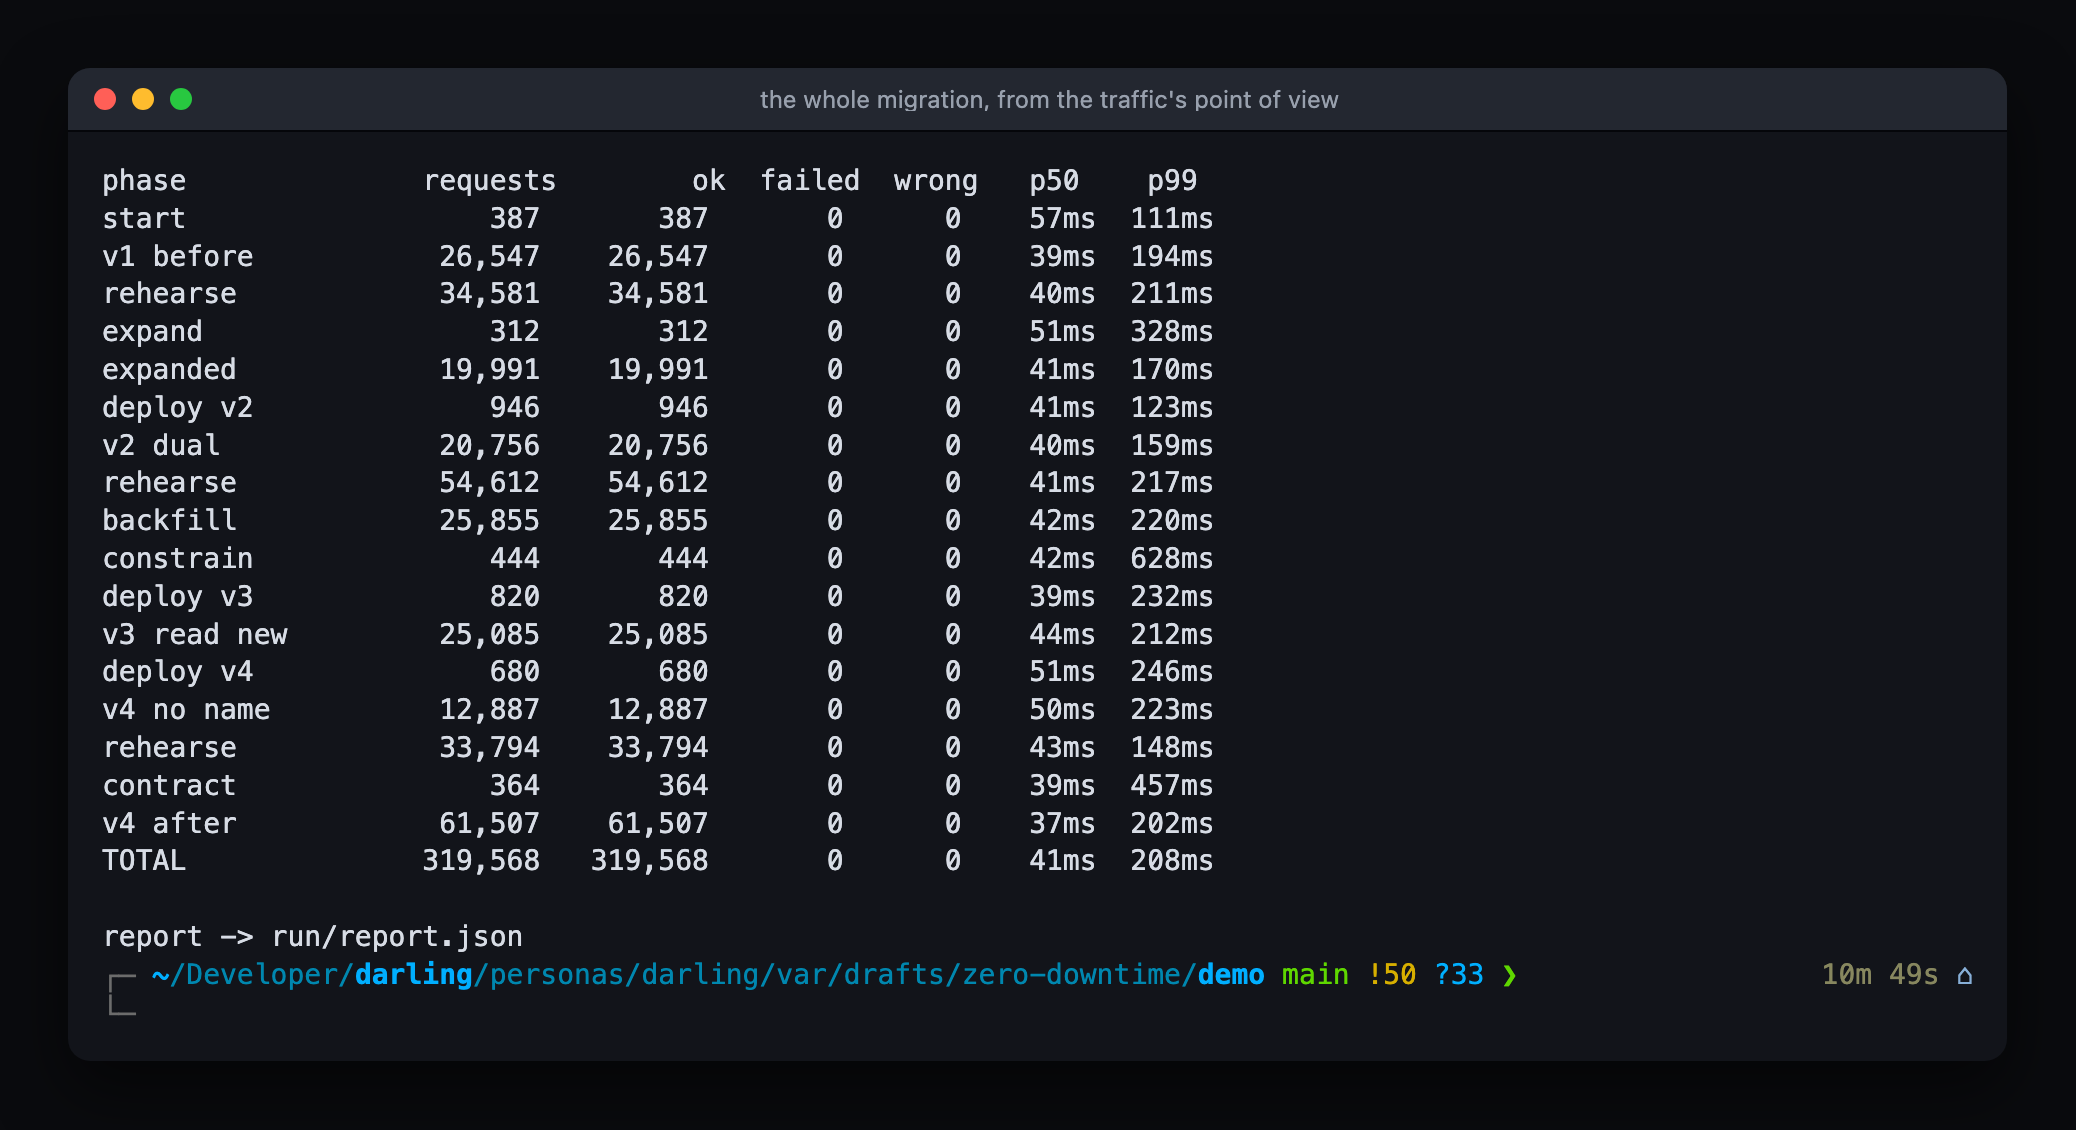
Task: Click the 'v4 after' phase label
Action: tap(169, 824)
